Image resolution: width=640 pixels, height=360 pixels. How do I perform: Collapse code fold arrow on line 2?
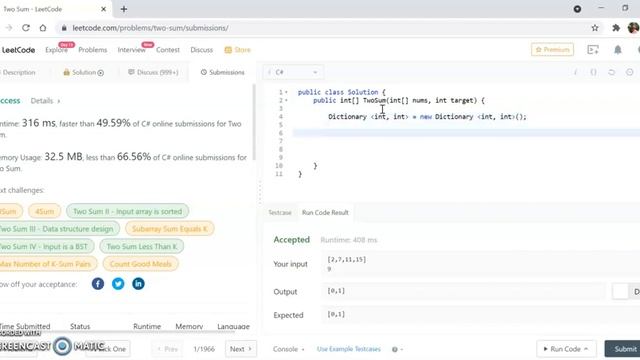click(x=287, y=100)
